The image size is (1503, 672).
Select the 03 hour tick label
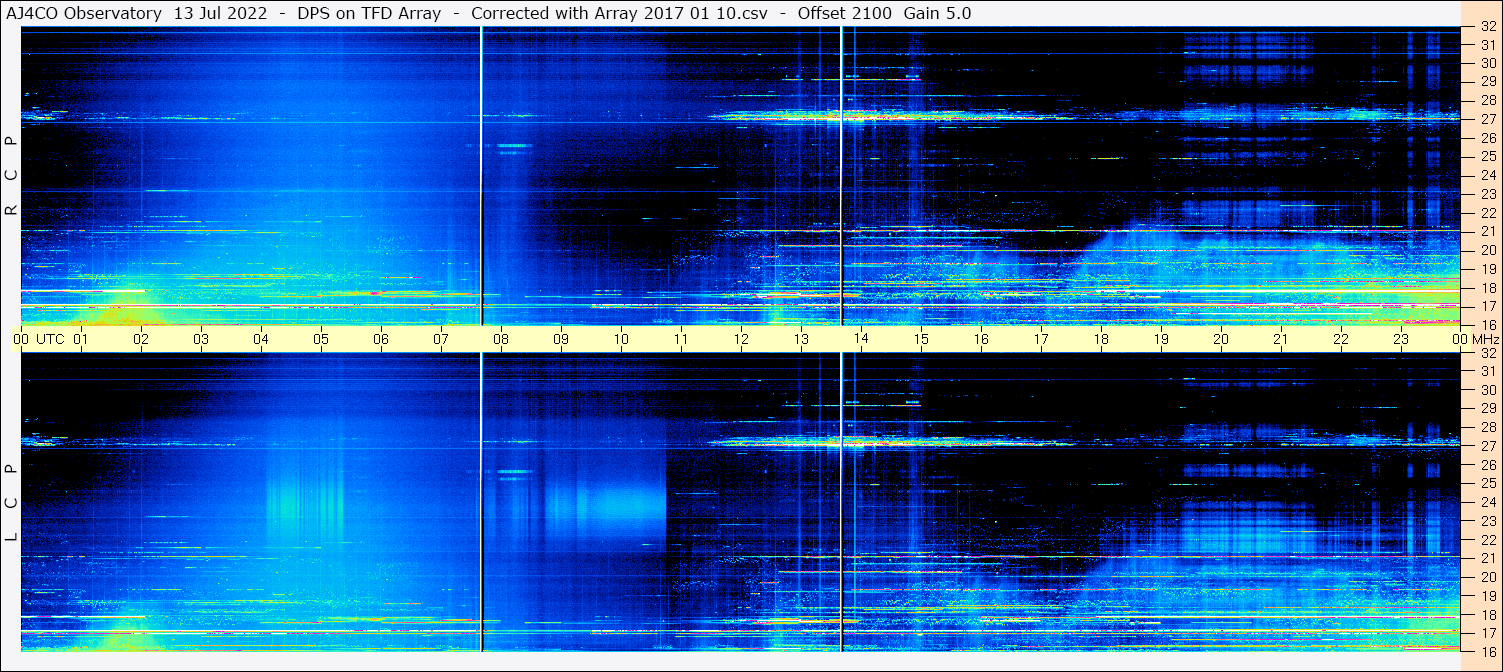201,339
